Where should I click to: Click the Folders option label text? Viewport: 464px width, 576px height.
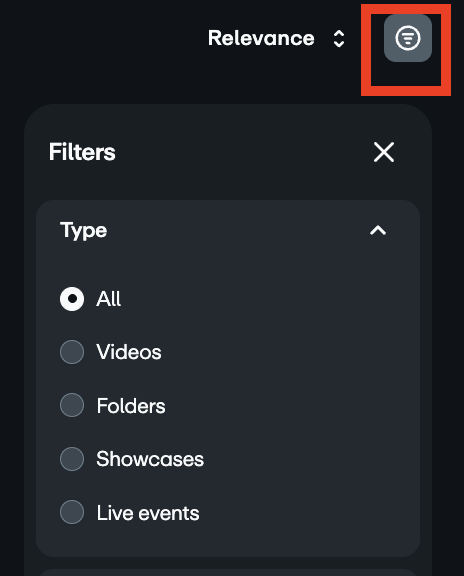(131, 406)
